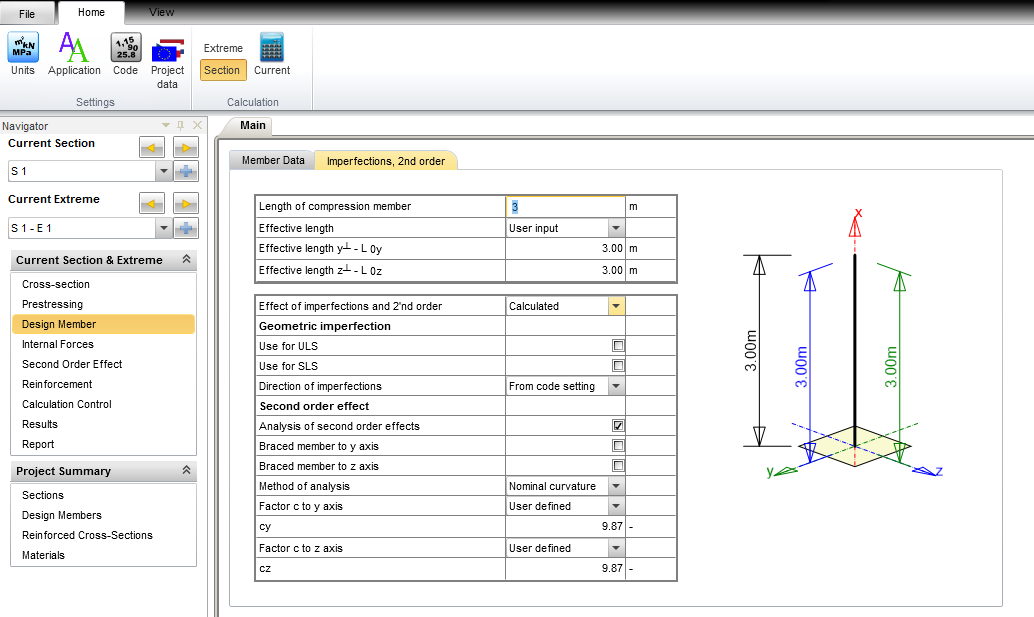Open the Imperfections, 2nd order tab

pyautogui.click(x=386, y=159)
